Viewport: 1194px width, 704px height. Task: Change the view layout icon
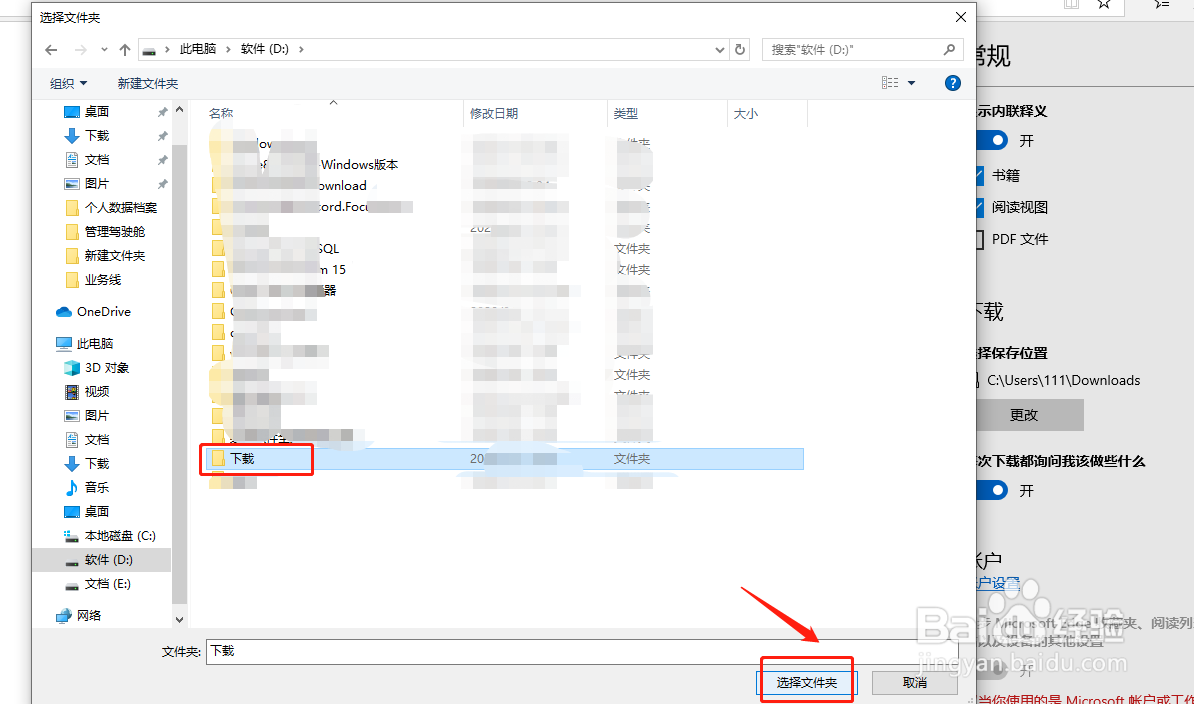point(889,83)
